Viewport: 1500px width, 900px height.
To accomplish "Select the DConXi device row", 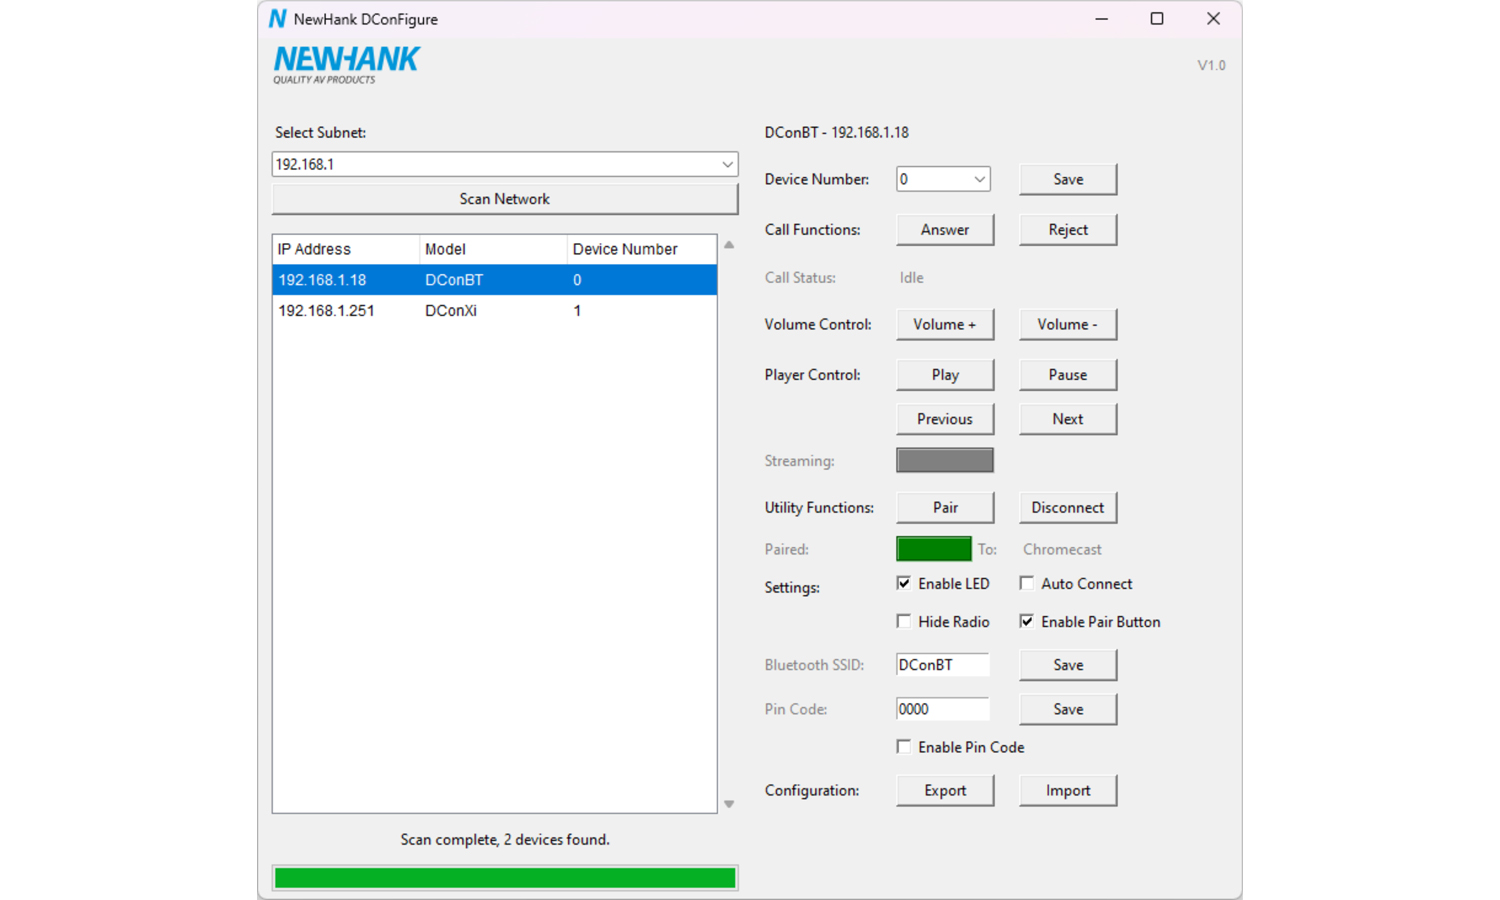I will (x=450, y=311).
